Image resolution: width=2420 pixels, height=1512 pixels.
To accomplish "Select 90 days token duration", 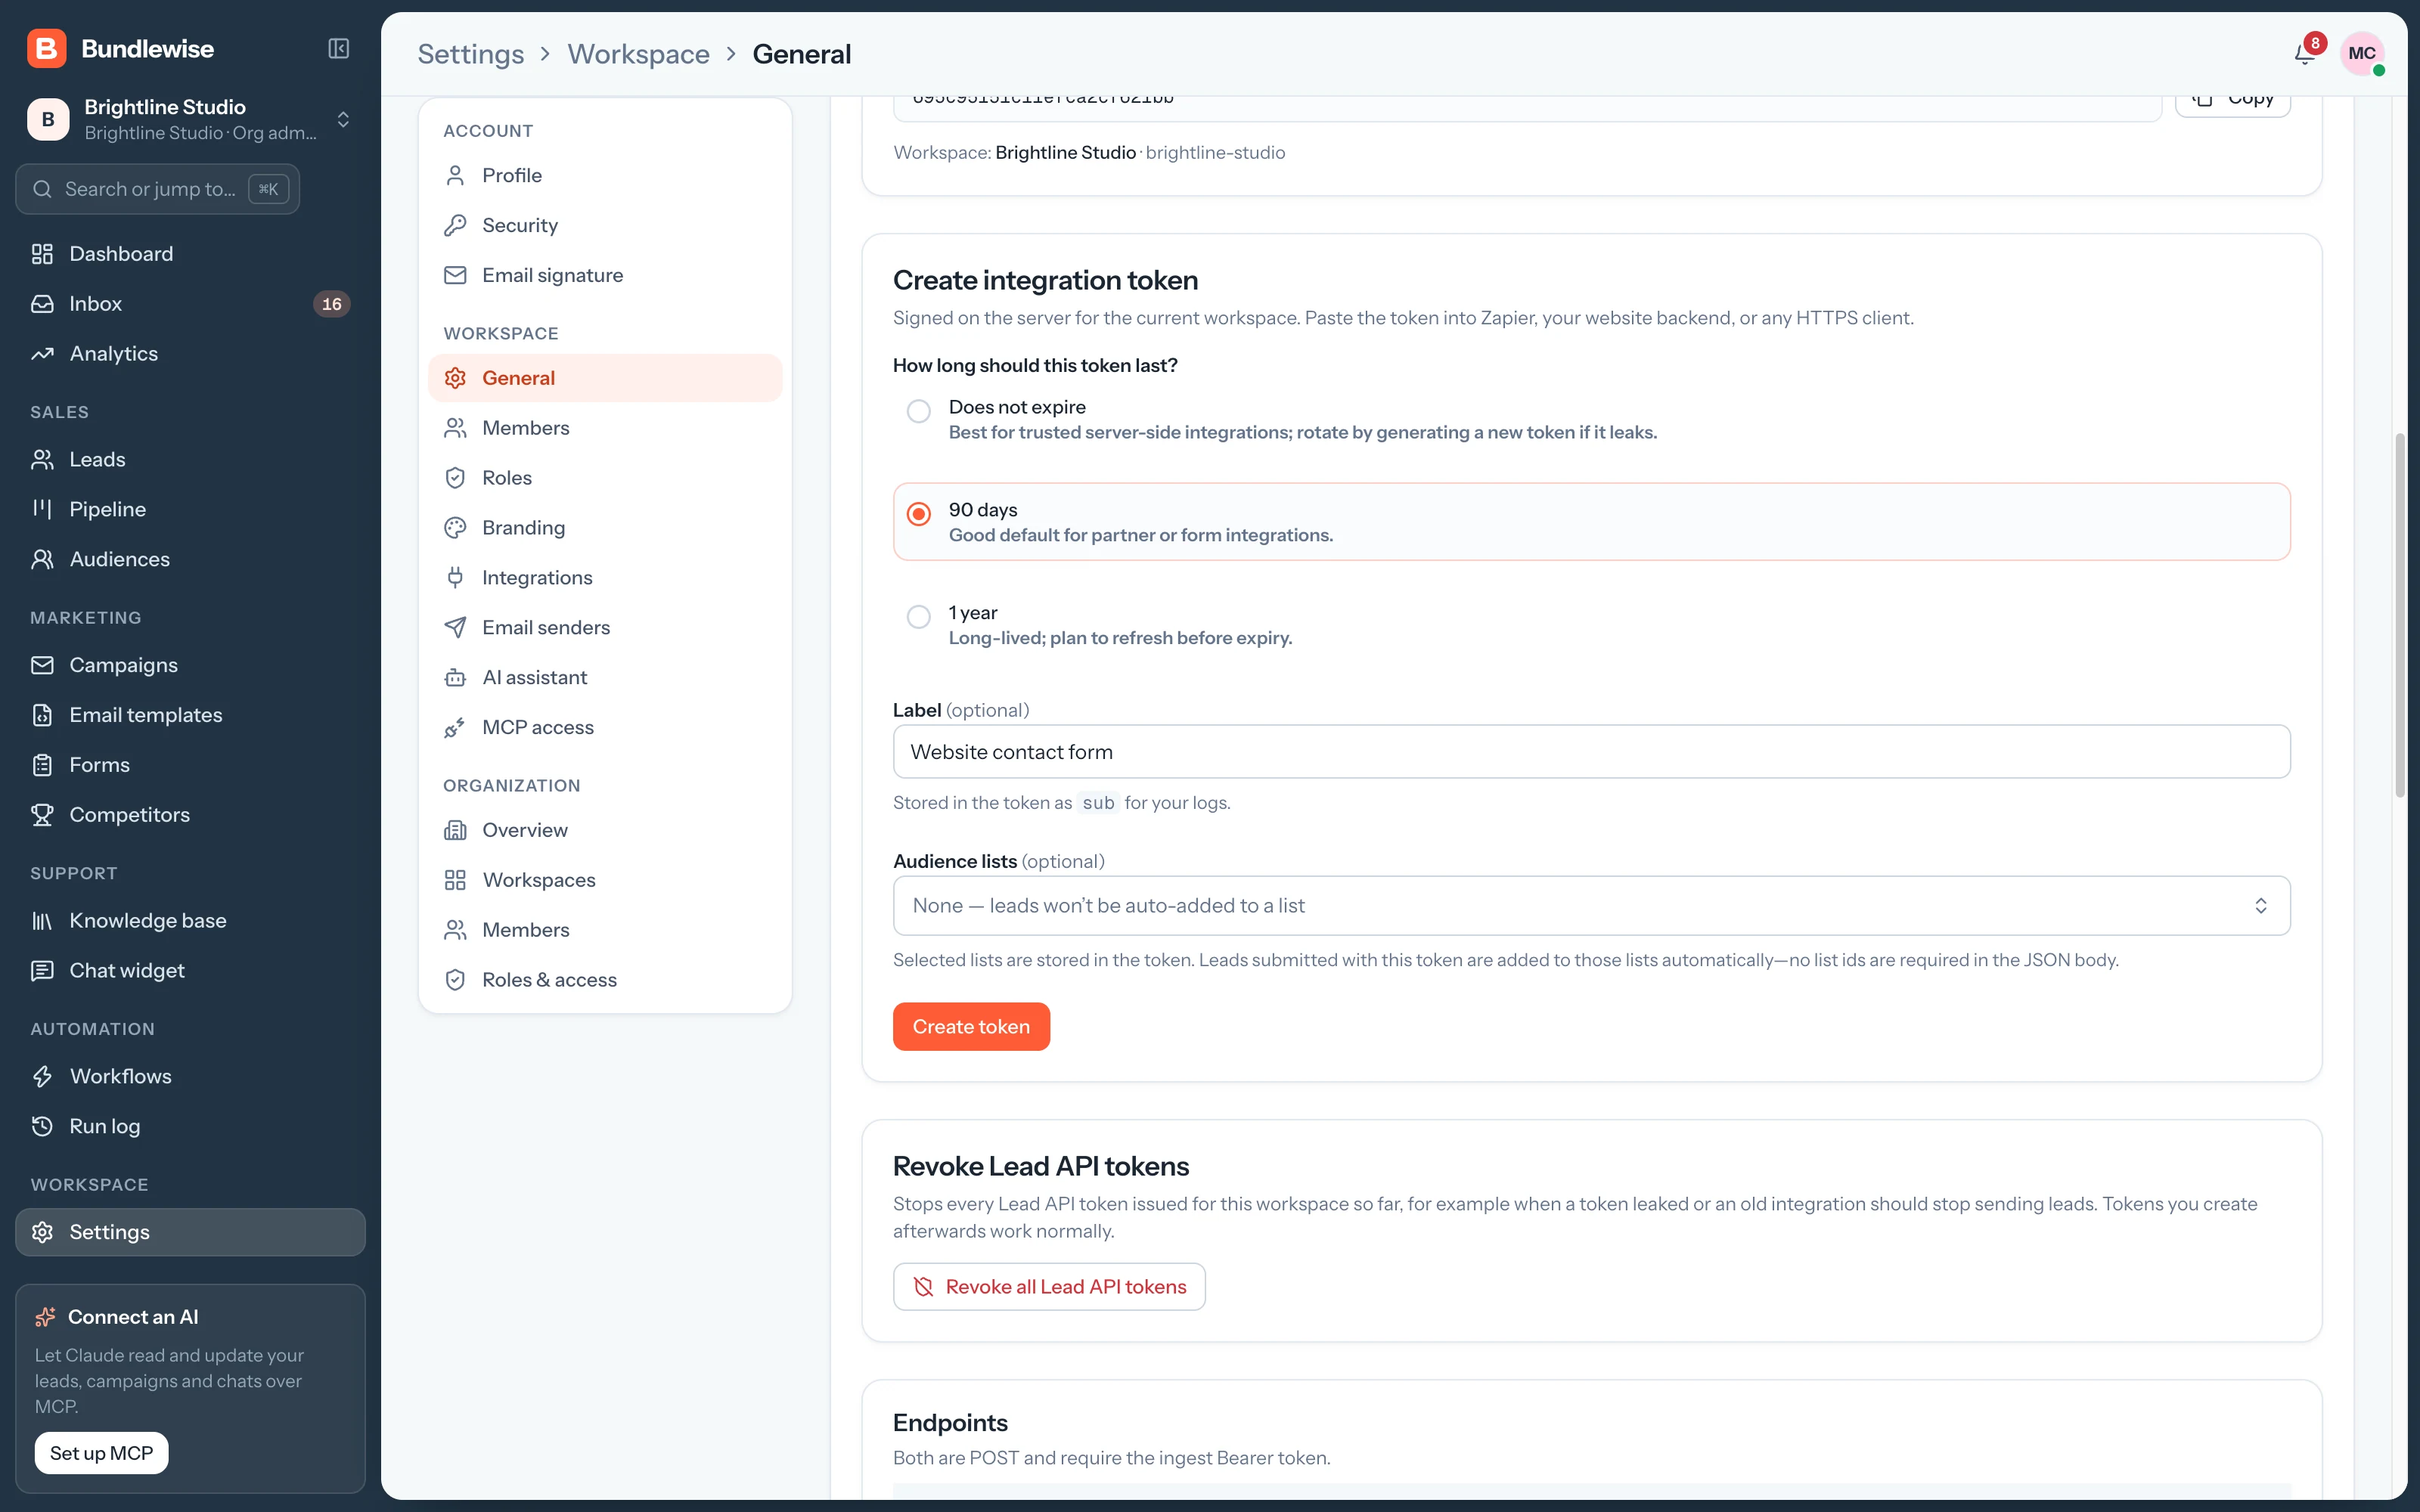I will (918, 514).
